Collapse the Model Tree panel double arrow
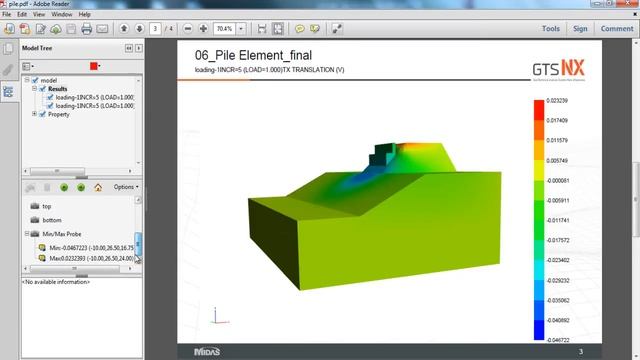Image resolution: width=640 pixels, height=360 pixels. coord(129,48)
